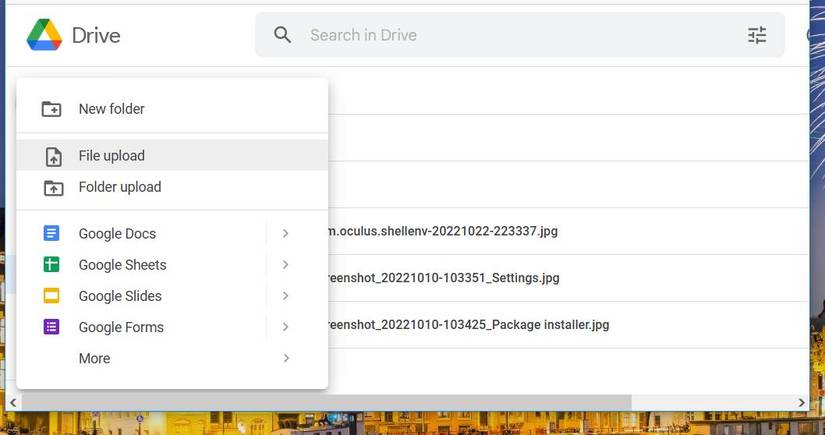
Task: Click the File upload icon
Action: pyautogui.click(x=53, y=157)
